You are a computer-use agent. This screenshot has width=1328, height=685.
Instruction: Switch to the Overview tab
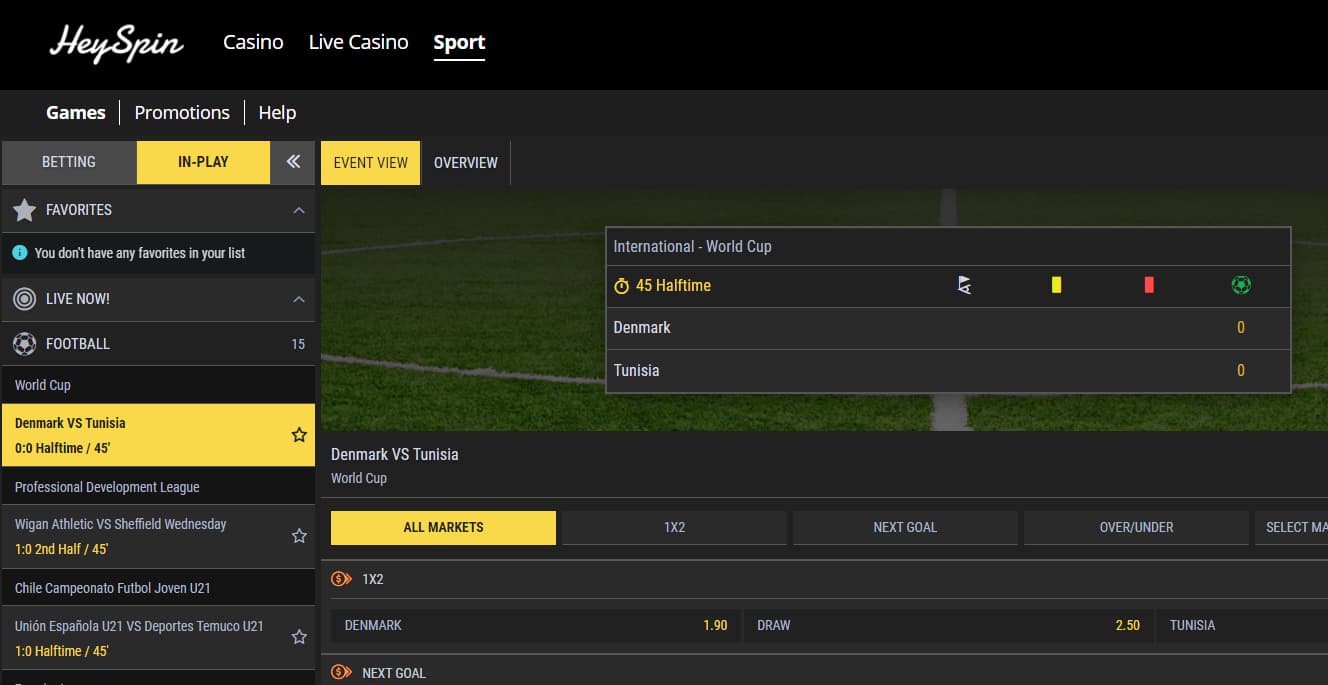[465, 163]
